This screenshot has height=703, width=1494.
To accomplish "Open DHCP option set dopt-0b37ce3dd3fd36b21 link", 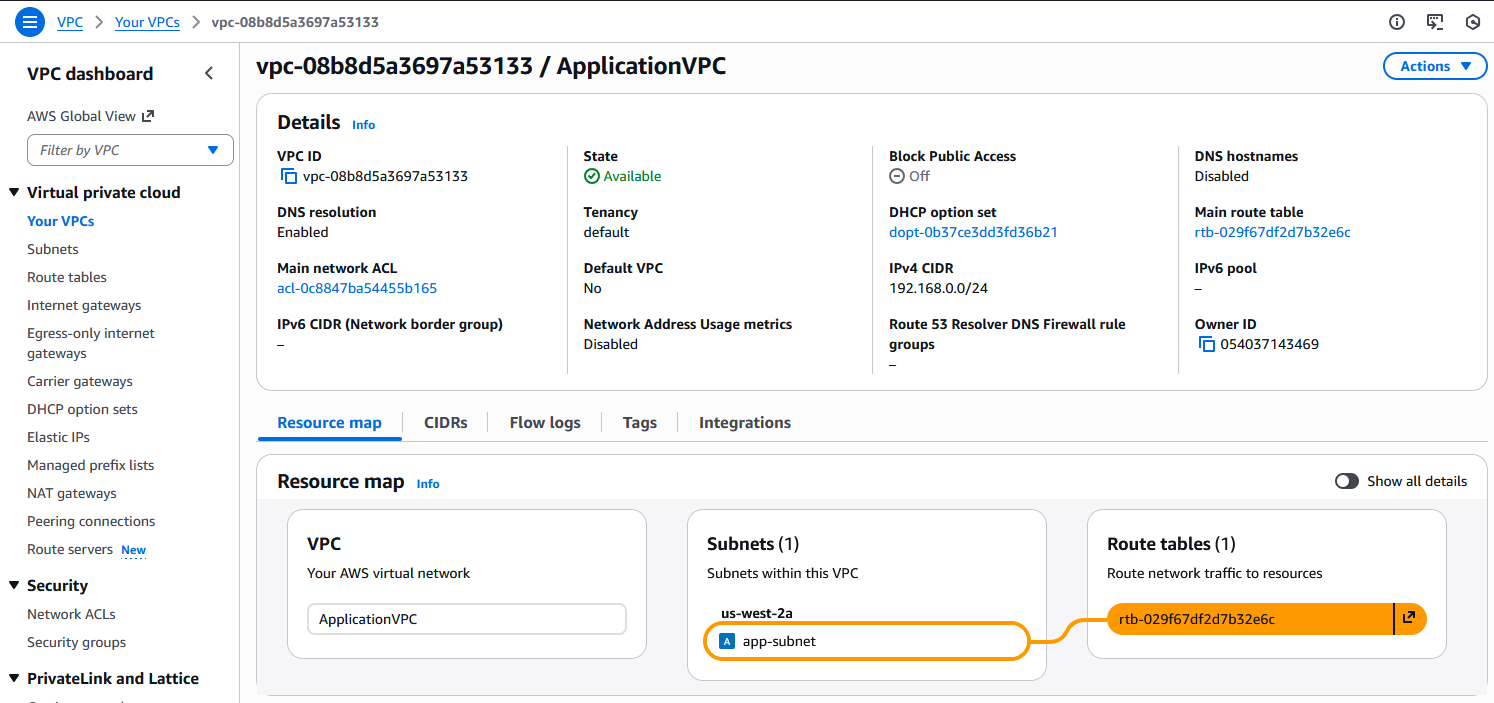I will (x=973, y=232).
